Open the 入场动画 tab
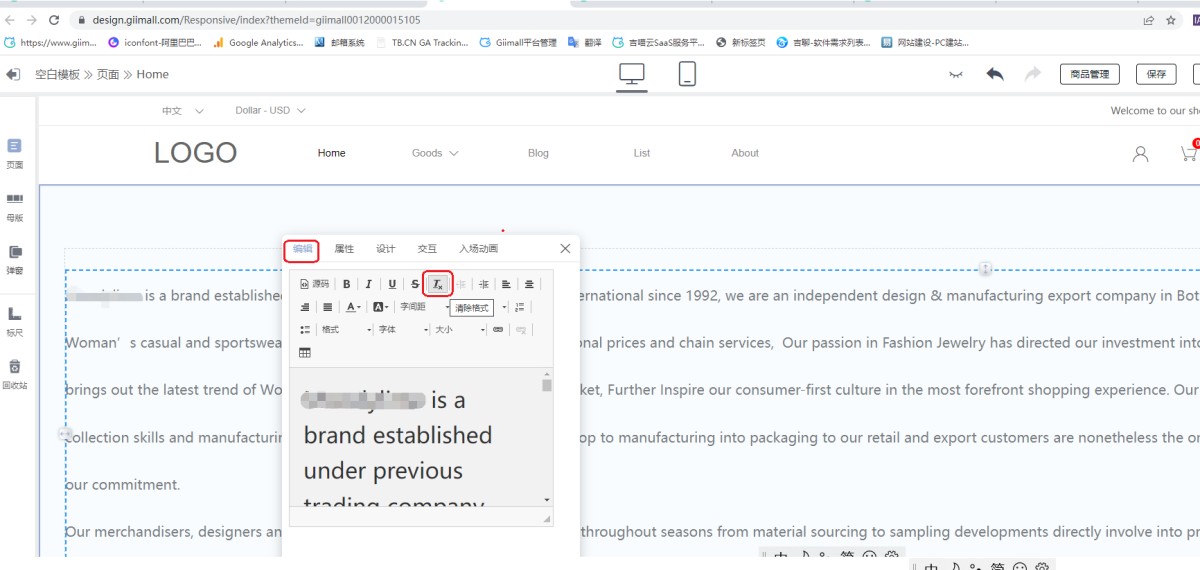This screenshot has width=1200, height=570. (478, 249)
